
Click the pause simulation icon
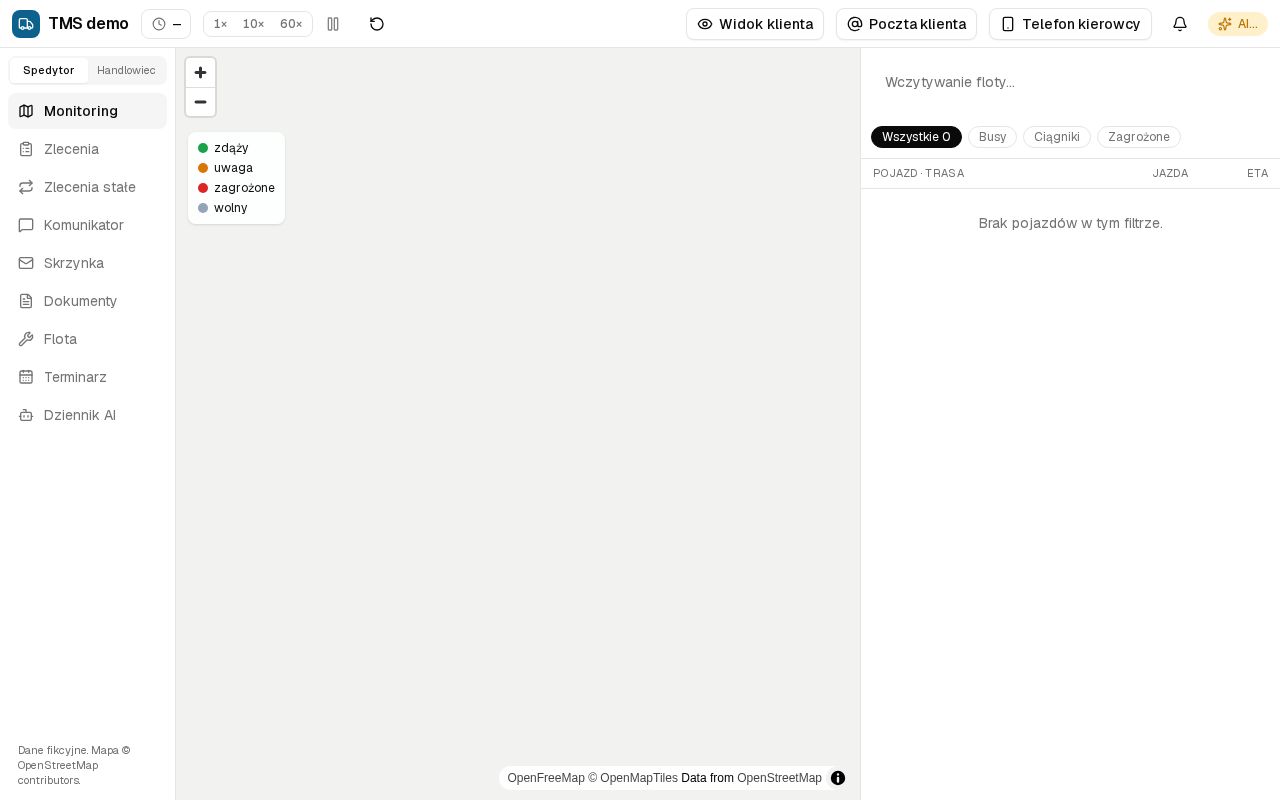point(333,24)
